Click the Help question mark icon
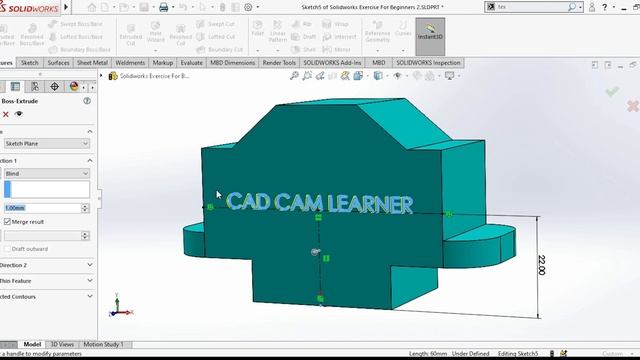The width and height of the screenshot is (640, 360). pos(604,7)
